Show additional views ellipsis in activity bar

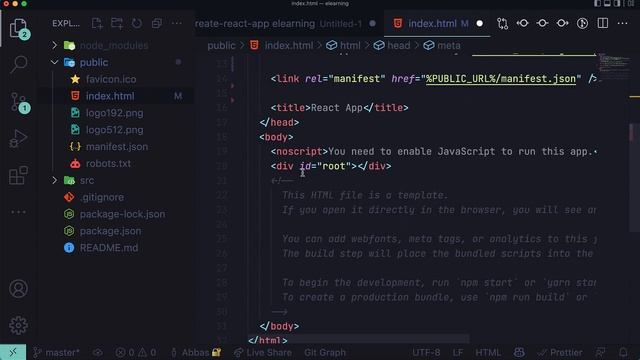[18, 212]
